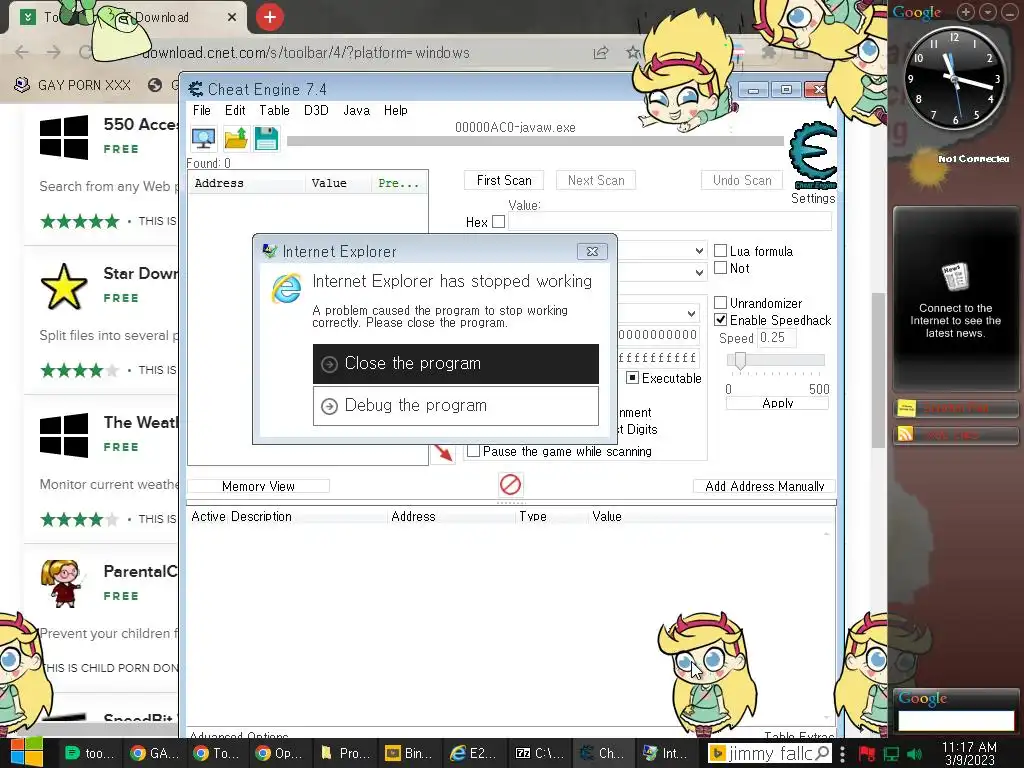
Task: Open the Help menu
Action: (x=396, y=110)
